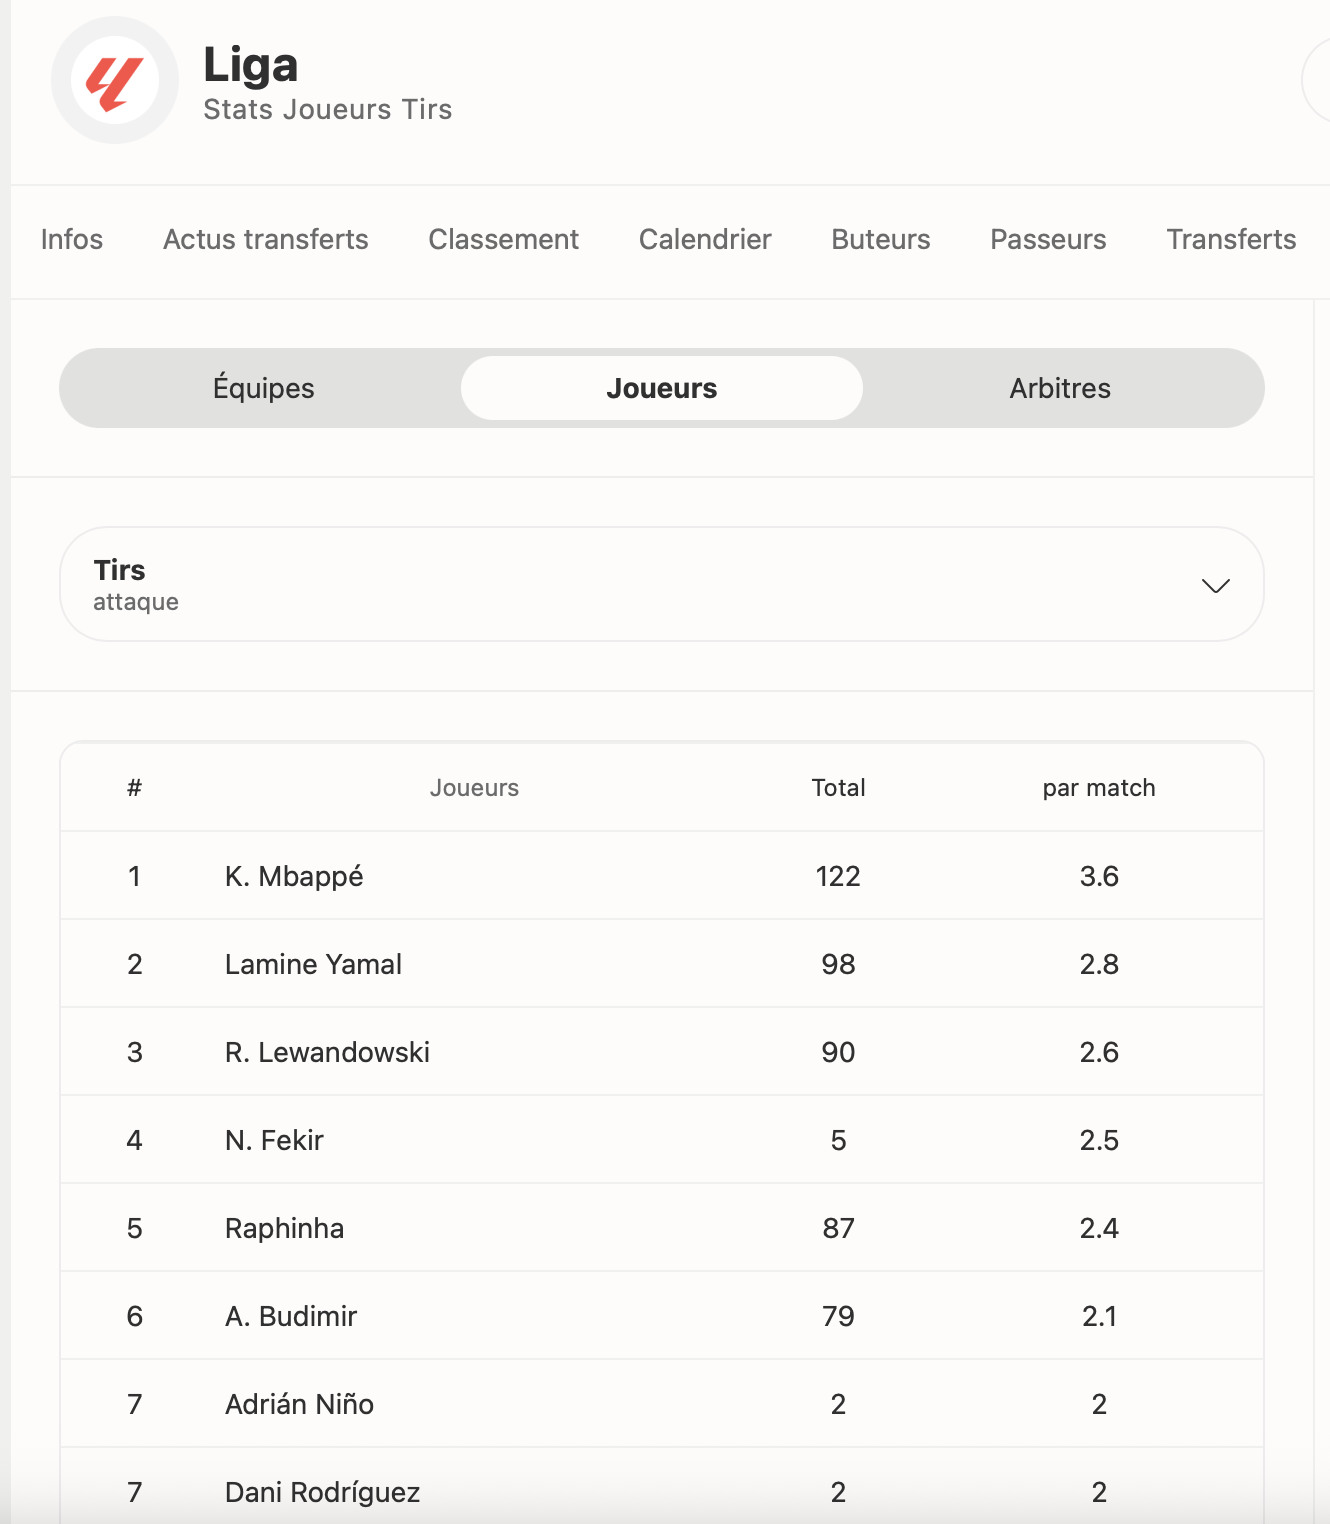This screenshot has height=1524, width=1330.
Task: Open the Transferts tab
Action: [x=1231, y=240]
